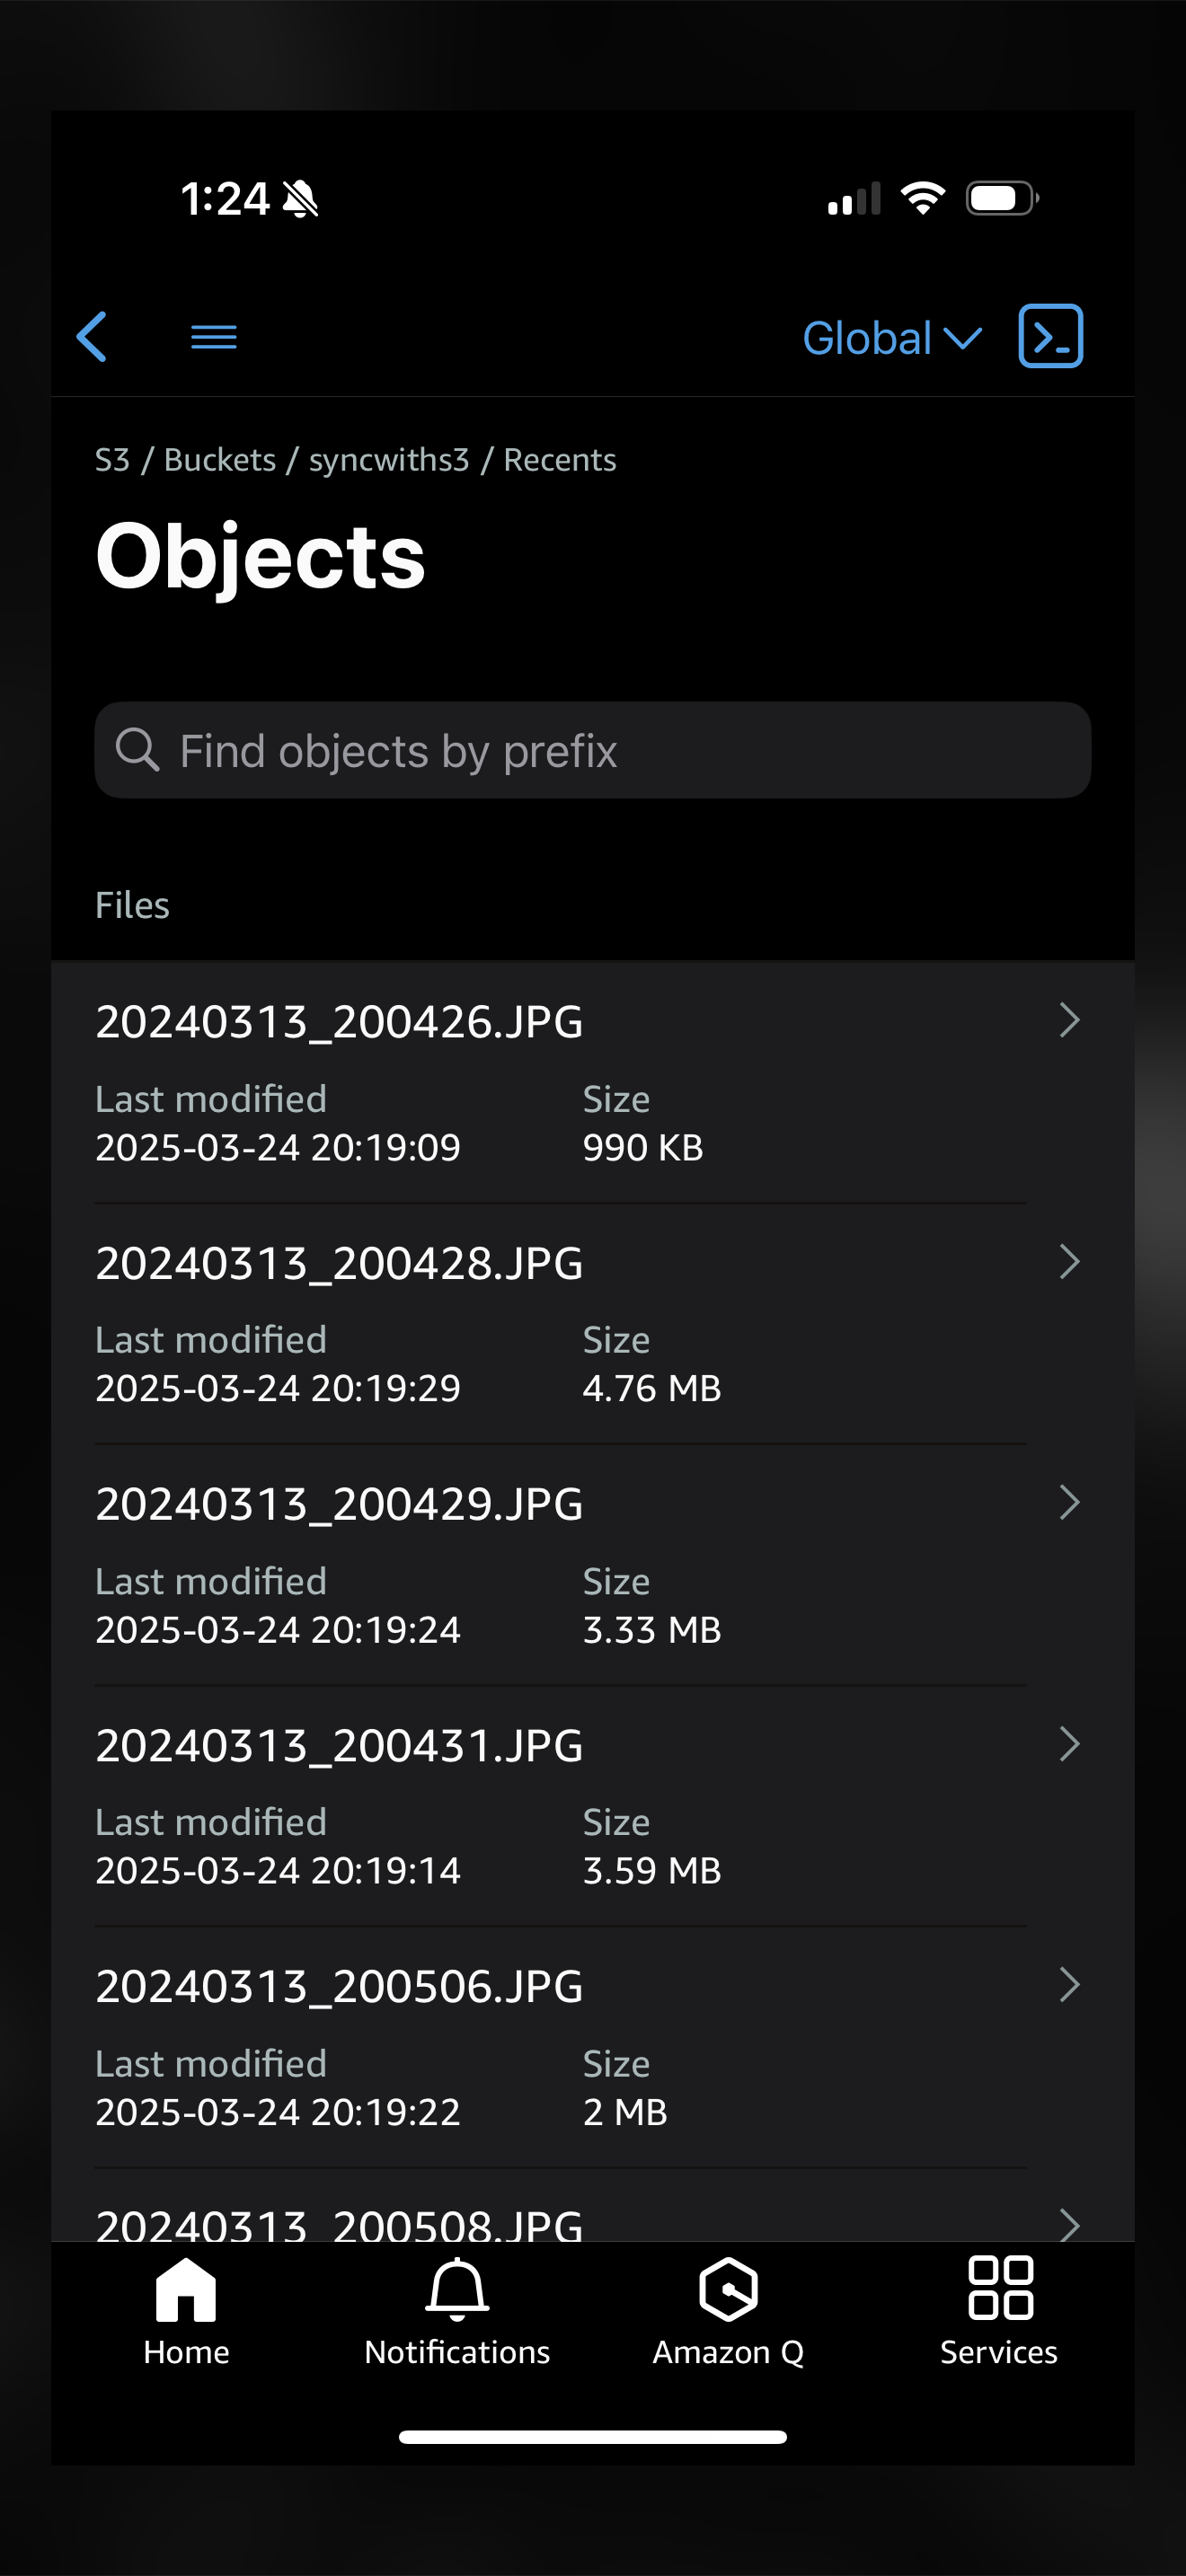Tap the Recents breadcrumb item
The width and height of the screenshot is (1186, 2576).
[560, 460]
